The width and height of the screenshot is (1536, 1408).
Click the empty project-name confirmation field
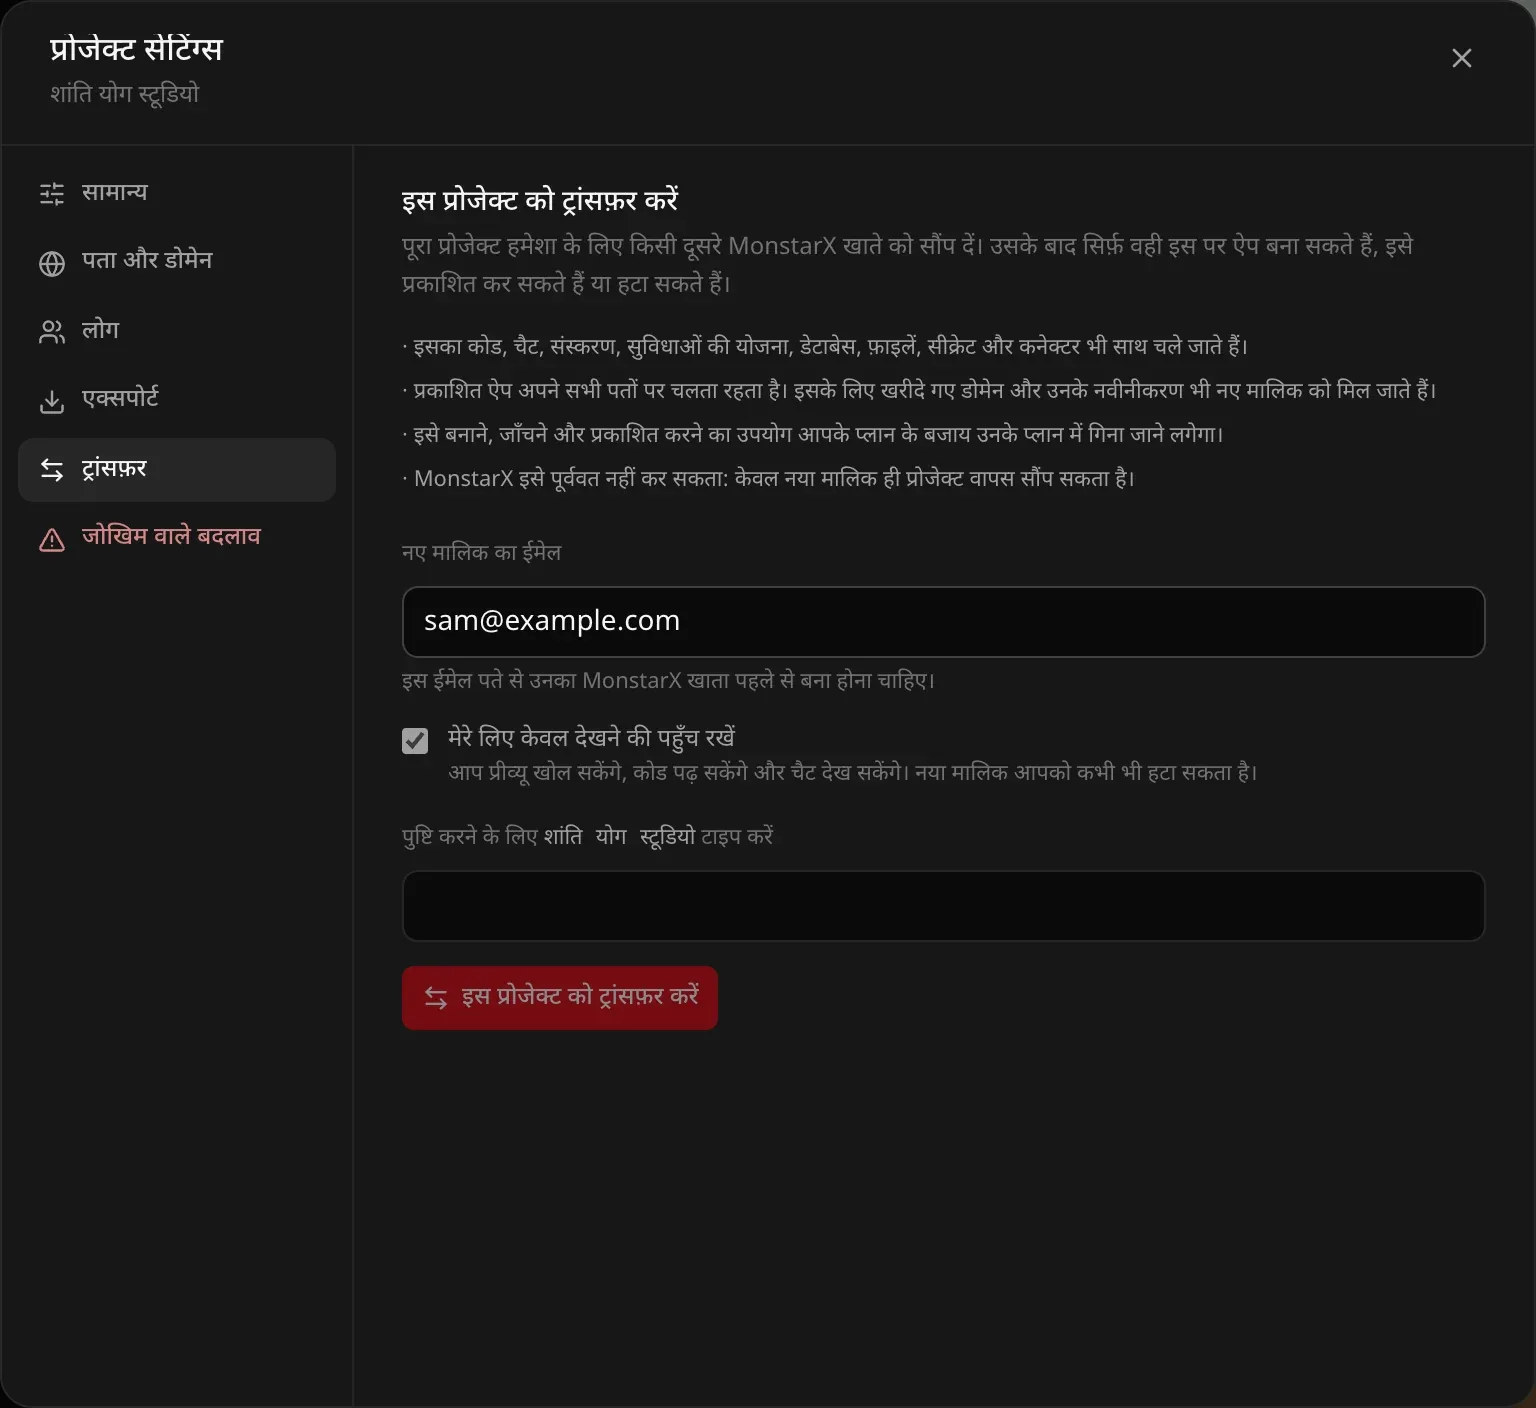943,906
